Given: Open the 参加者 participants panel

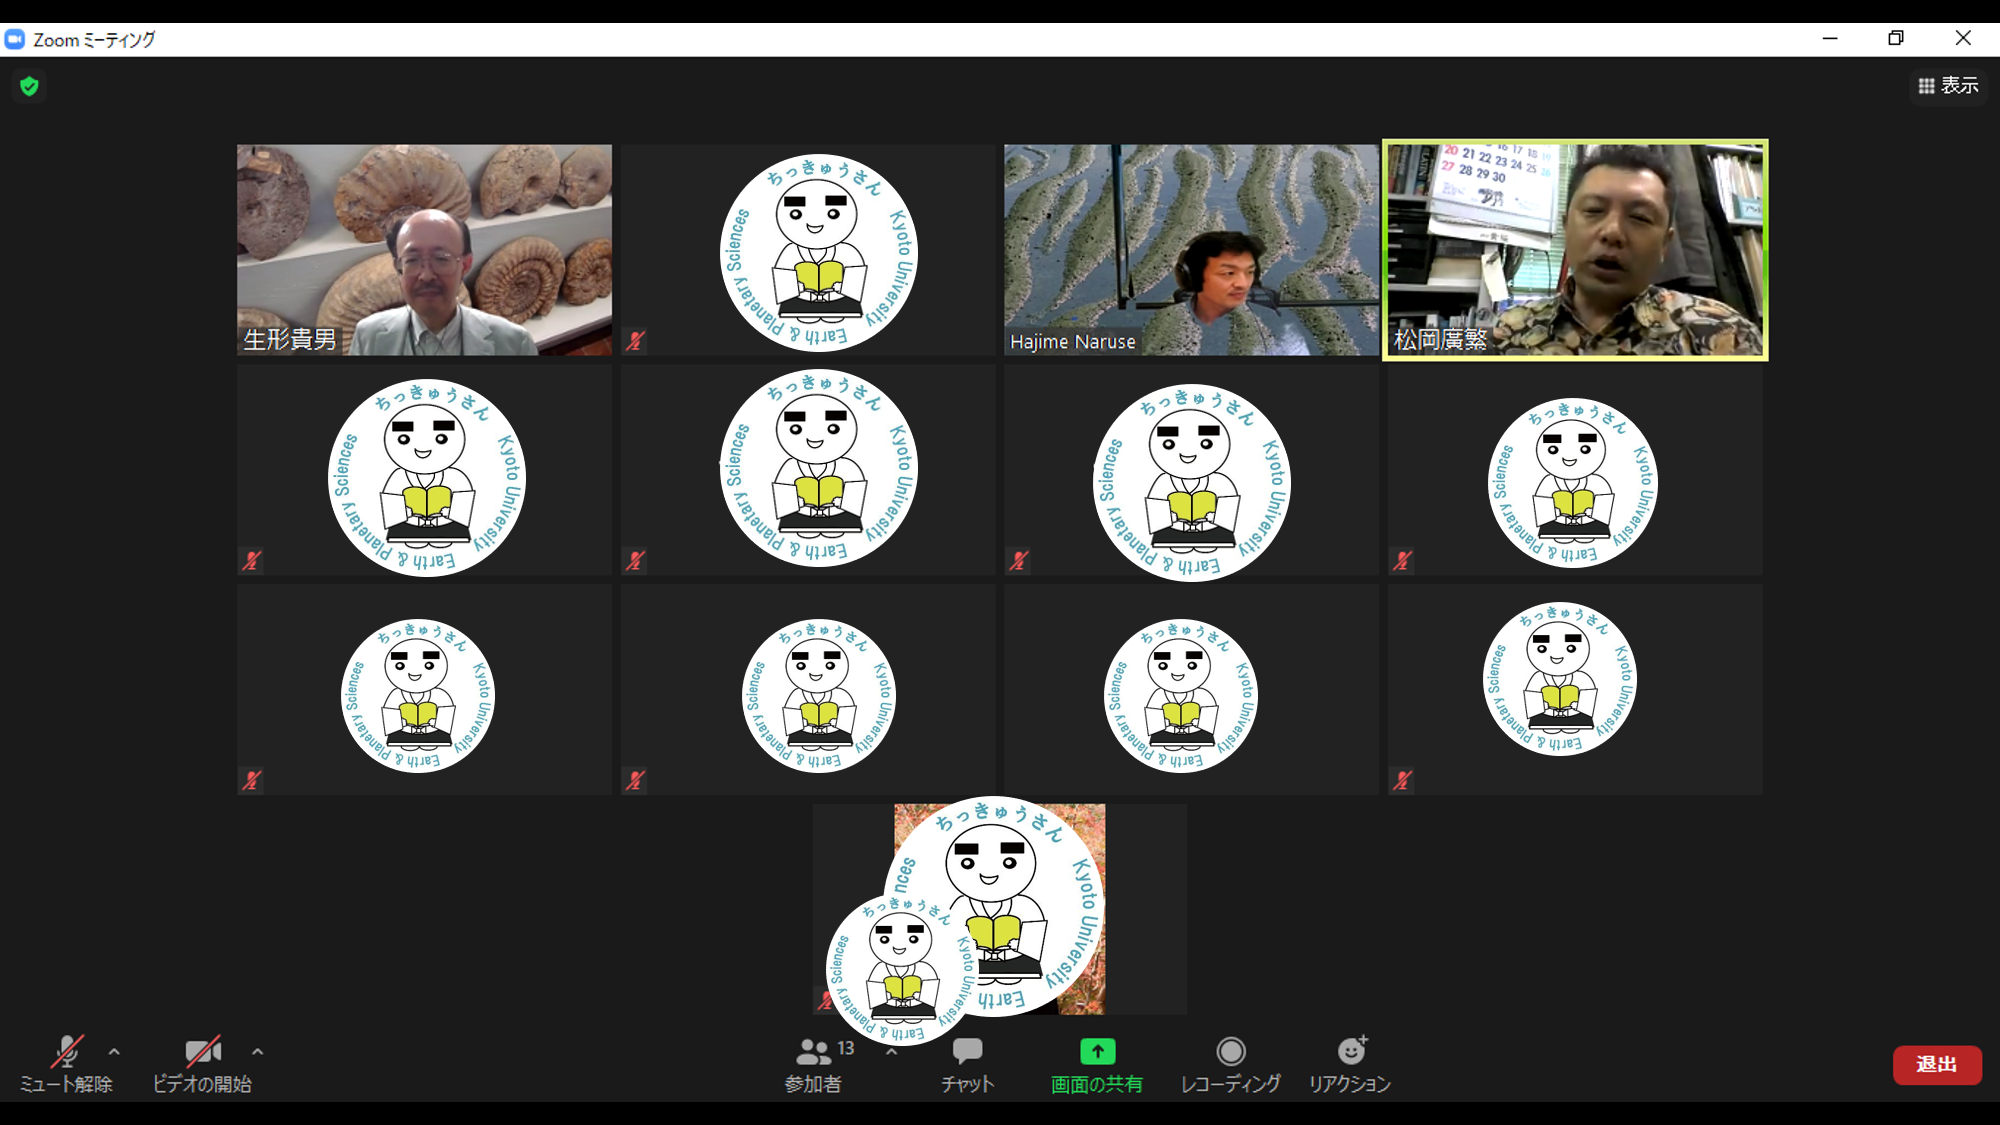Looking at the screenshot, I should coord(814,1064).
